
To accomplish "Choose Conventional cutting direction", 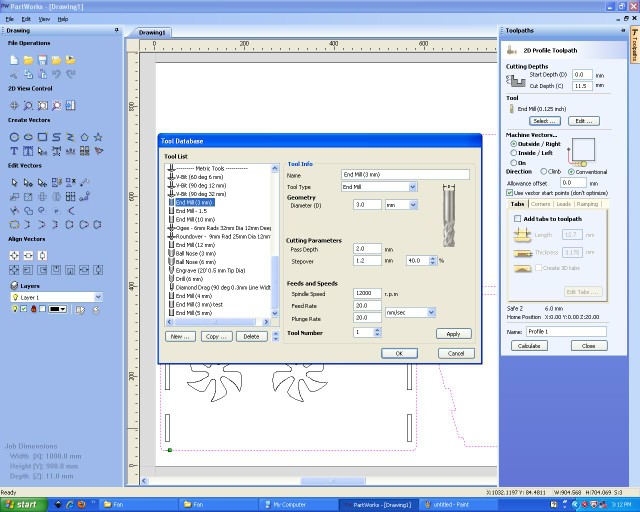I will coord(571,172).
